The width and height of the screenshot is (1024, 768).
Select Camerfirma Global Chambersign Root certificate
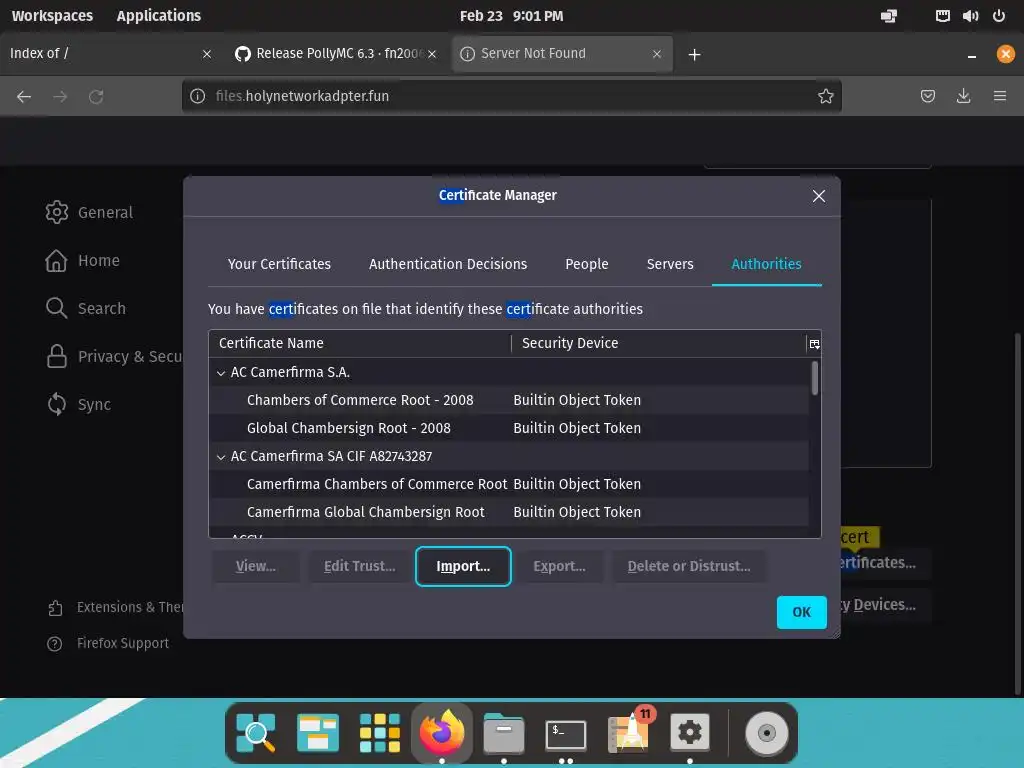click(x=509, y=512)
